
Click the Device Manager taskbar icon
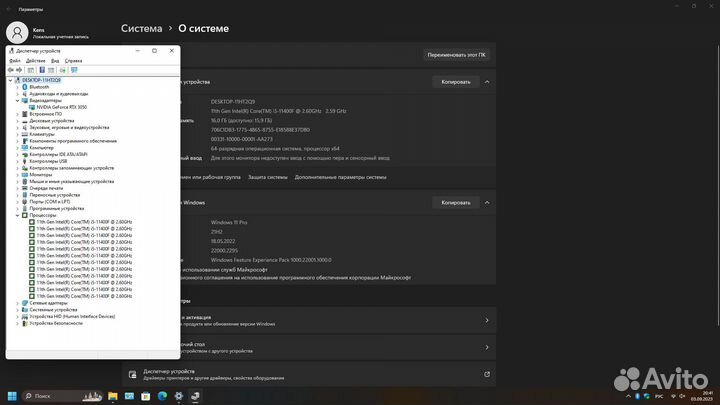pyautogui.click(x=195, y=396)
